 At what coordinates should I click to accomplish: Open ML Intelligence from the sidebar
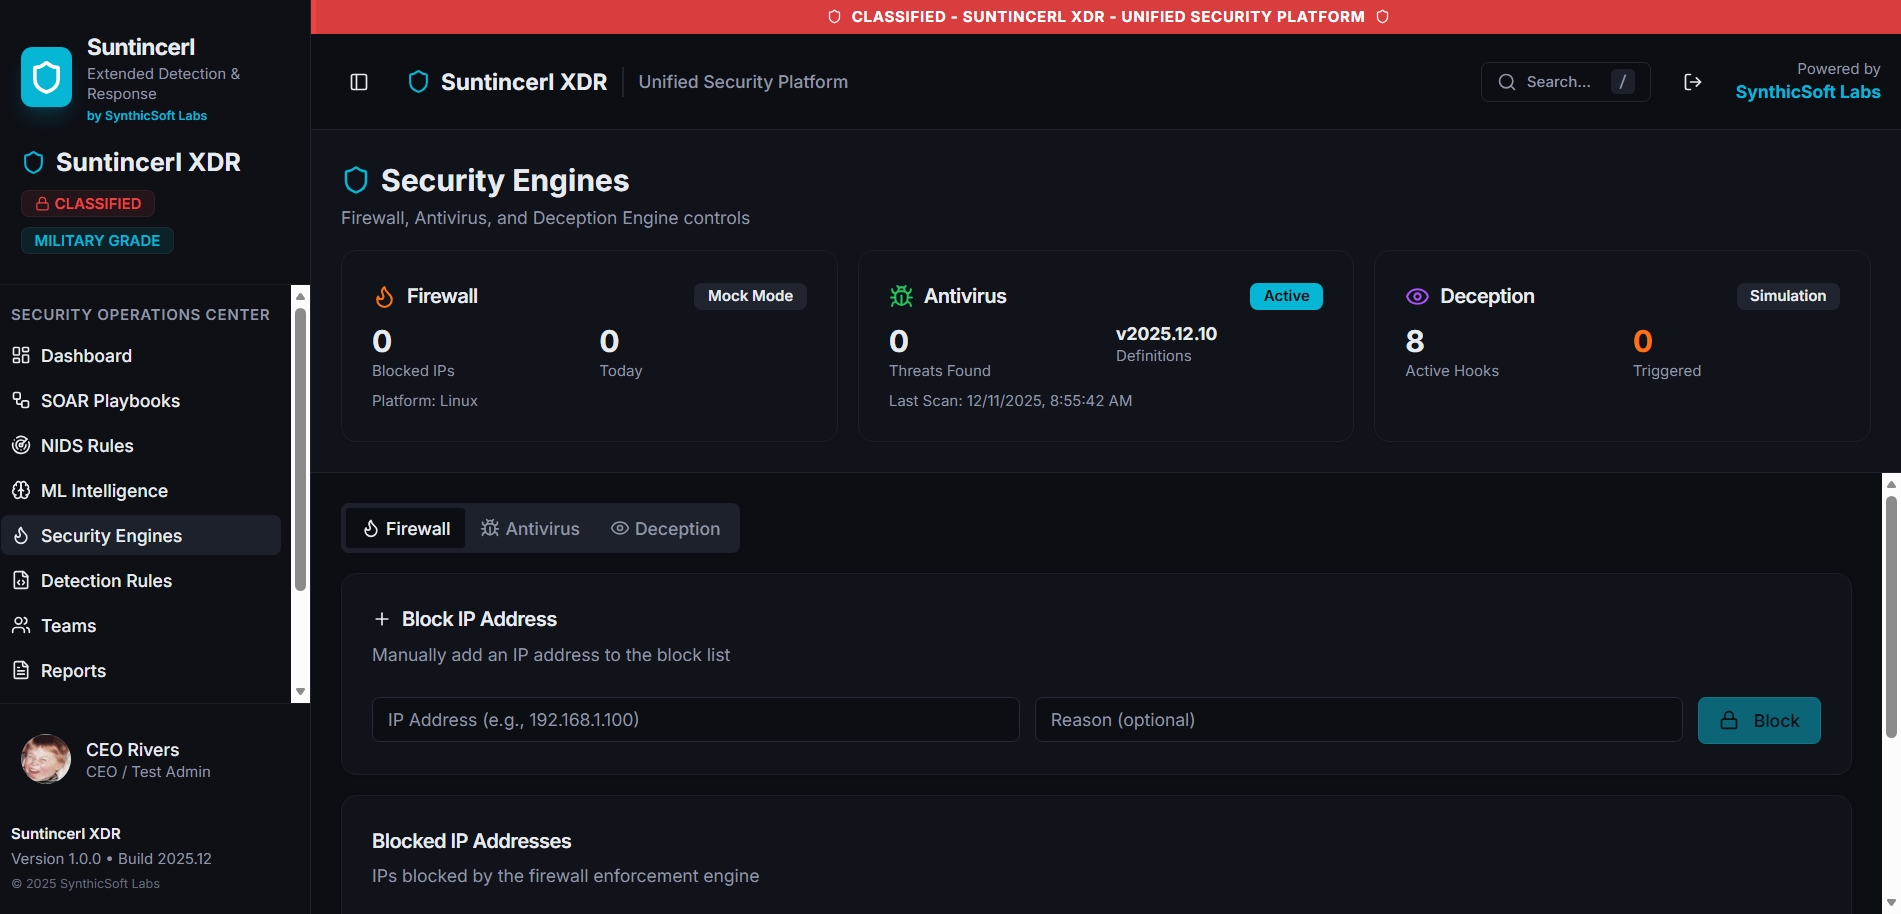(103, 491)
